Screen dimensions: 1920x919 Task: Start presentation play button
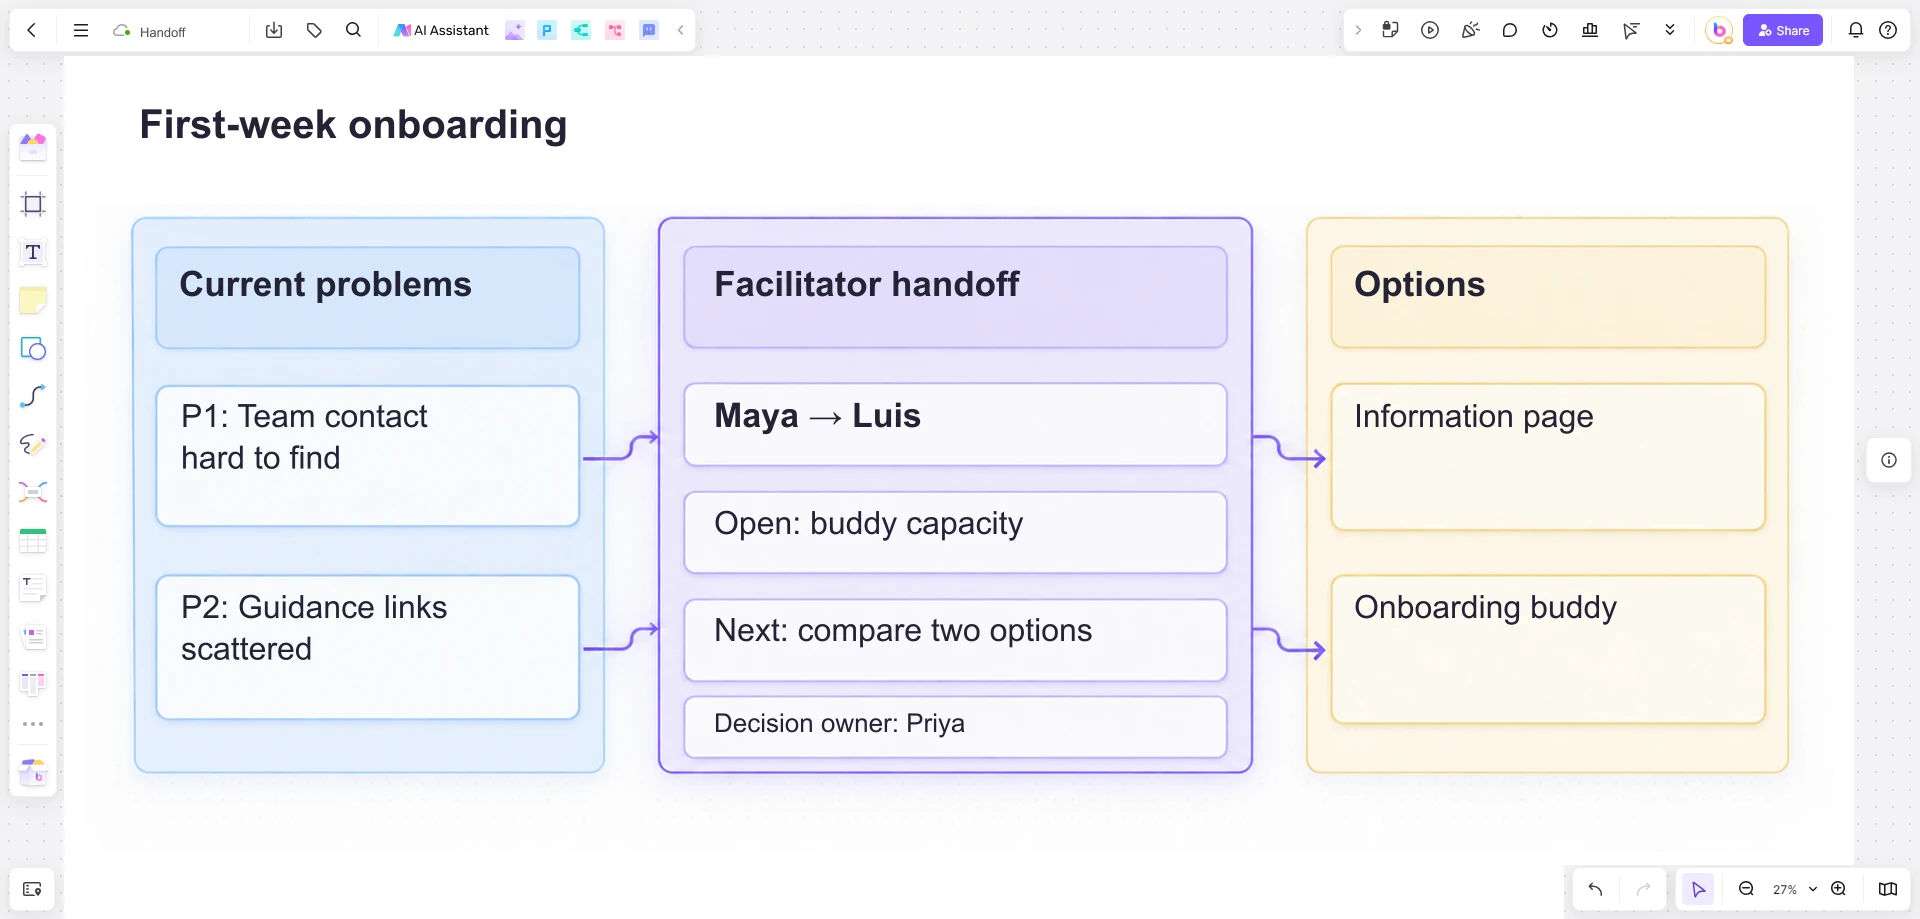pyautogui.click(x=1430, y=30)
